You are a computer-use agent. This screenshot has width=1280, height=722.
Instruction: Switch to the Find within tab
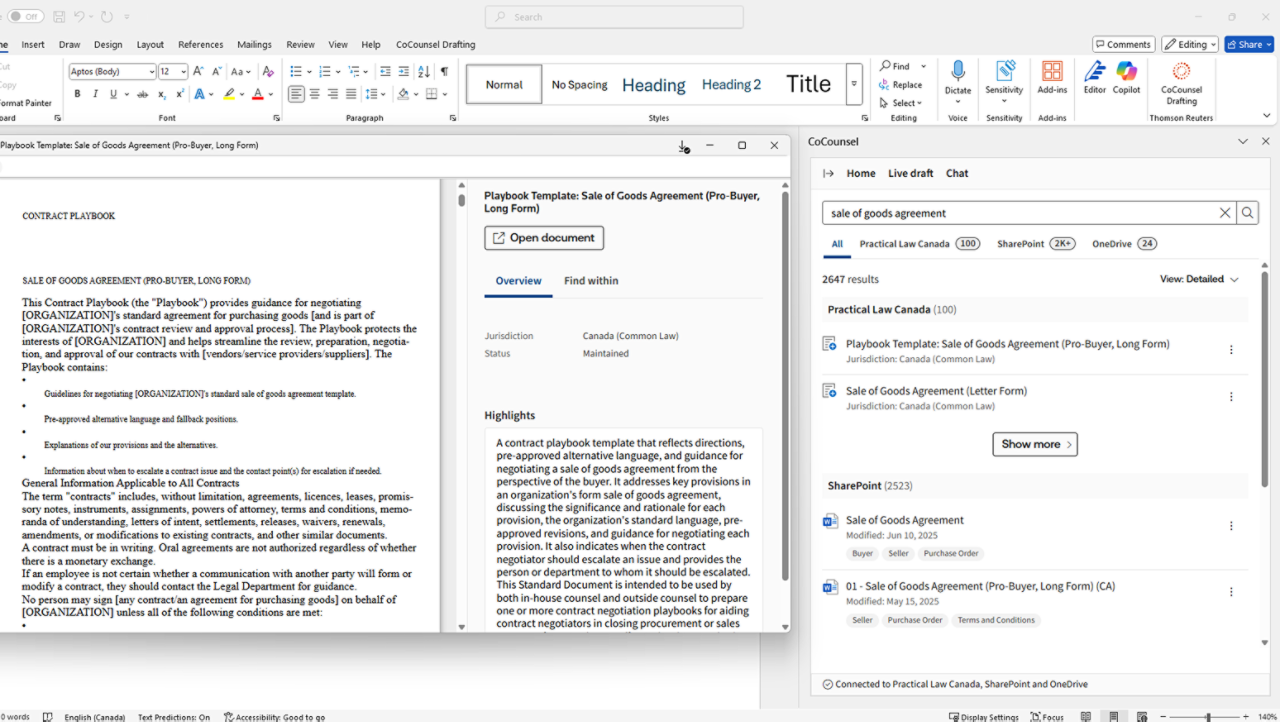(x=591, y=281)
